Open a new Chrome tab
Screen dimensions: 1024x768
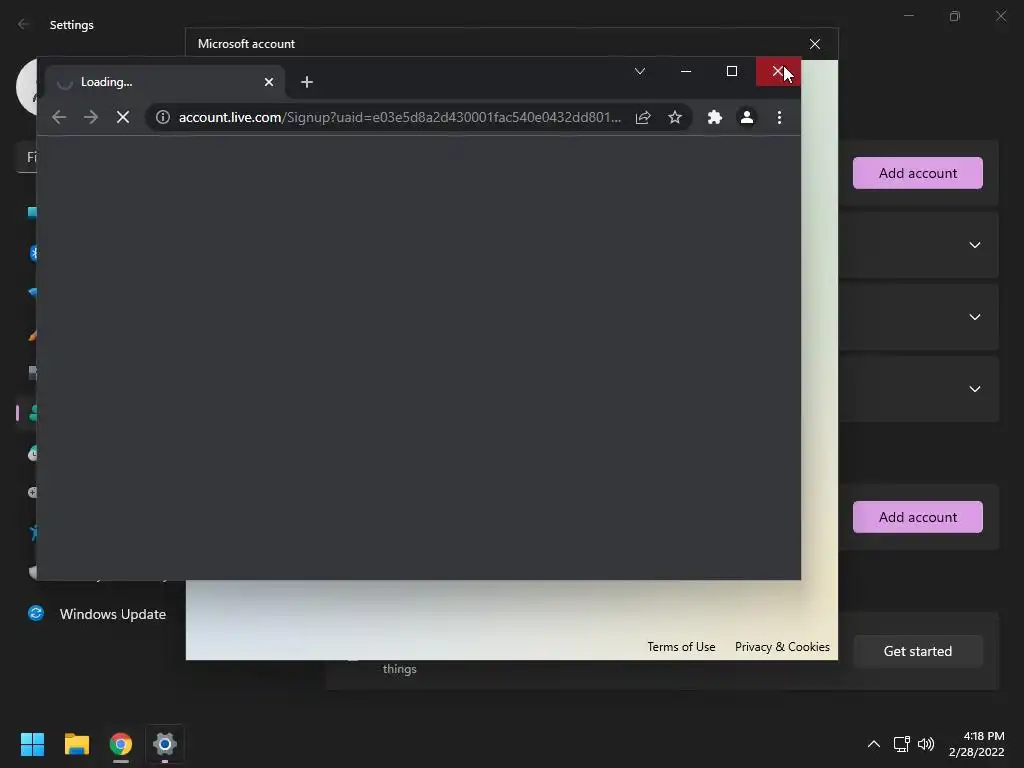306,82
